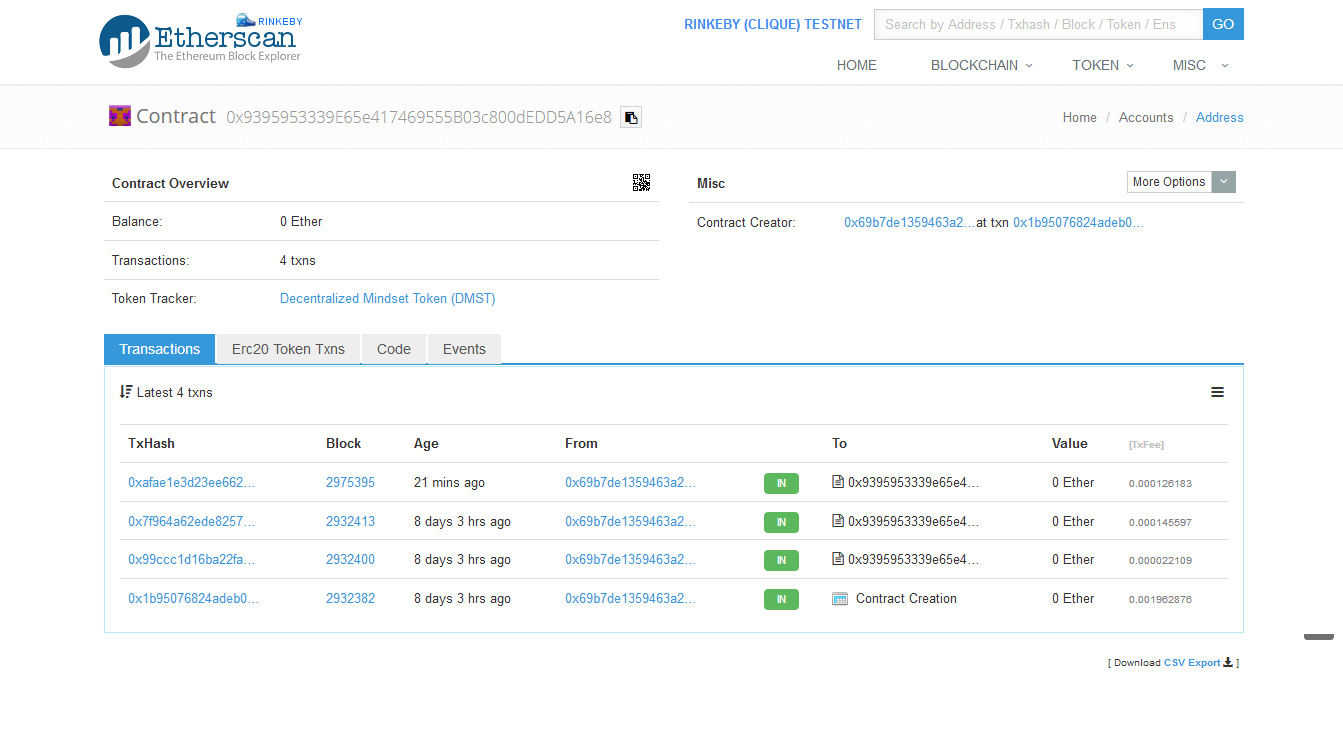Click the contract identicon beside Contract heading
Viewport: 1343px width, 737px height.
click(x=120, y=116)
